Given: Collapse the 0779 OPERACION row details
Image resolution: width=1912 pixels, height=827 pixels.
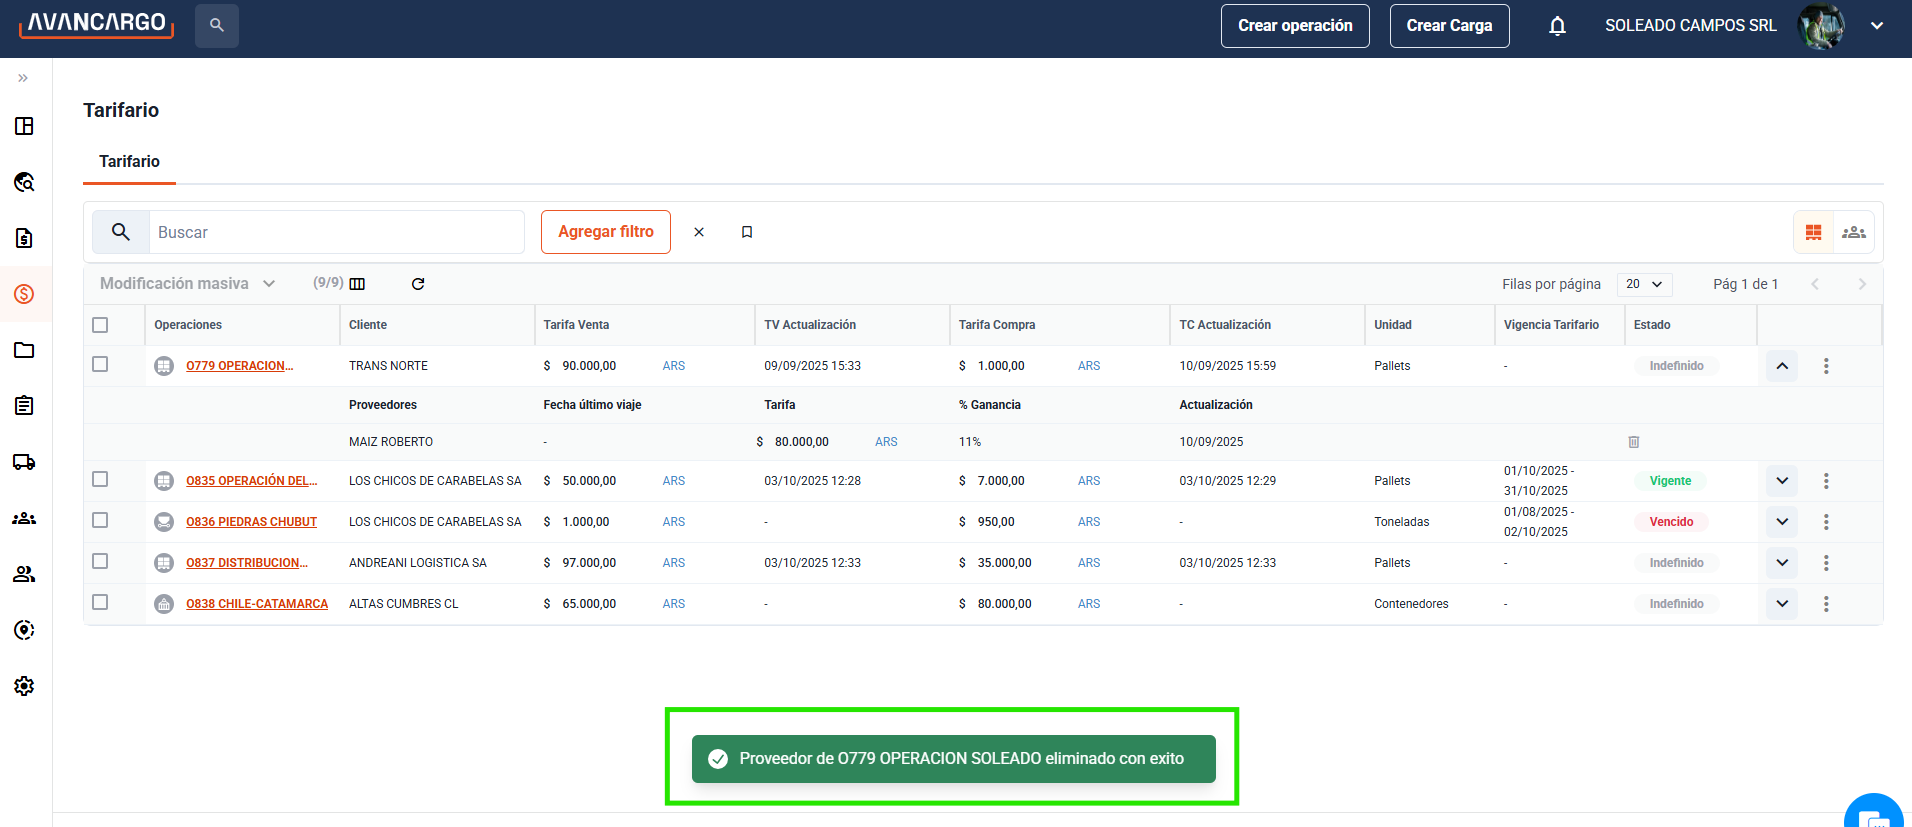Looking at the screenshot, I should [x=1782, y=366].
